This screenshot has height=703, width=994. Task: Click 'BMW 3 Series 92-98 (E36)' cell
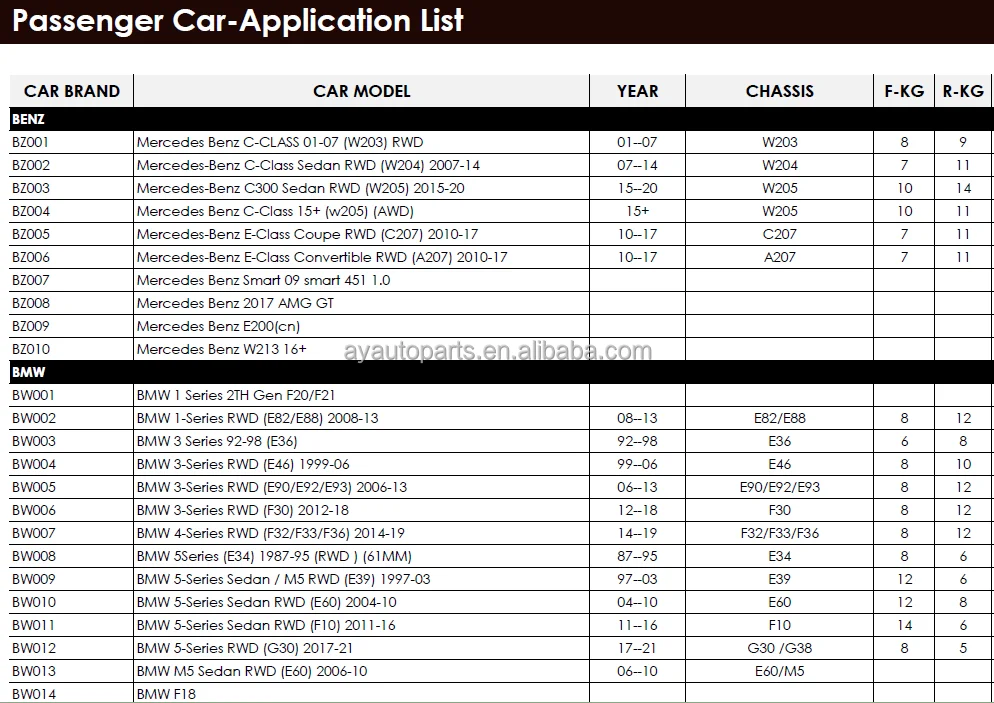coord(361,441)
